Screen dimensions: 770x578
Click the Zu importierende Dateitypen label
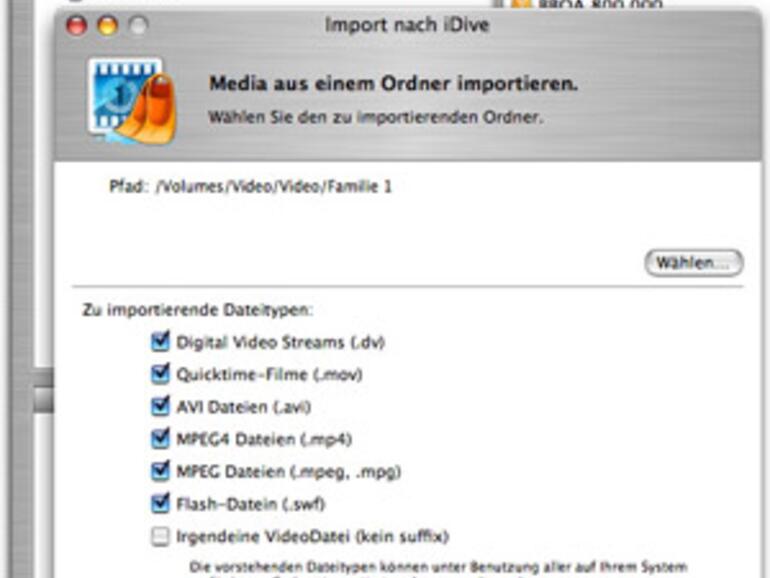point(197,310)
